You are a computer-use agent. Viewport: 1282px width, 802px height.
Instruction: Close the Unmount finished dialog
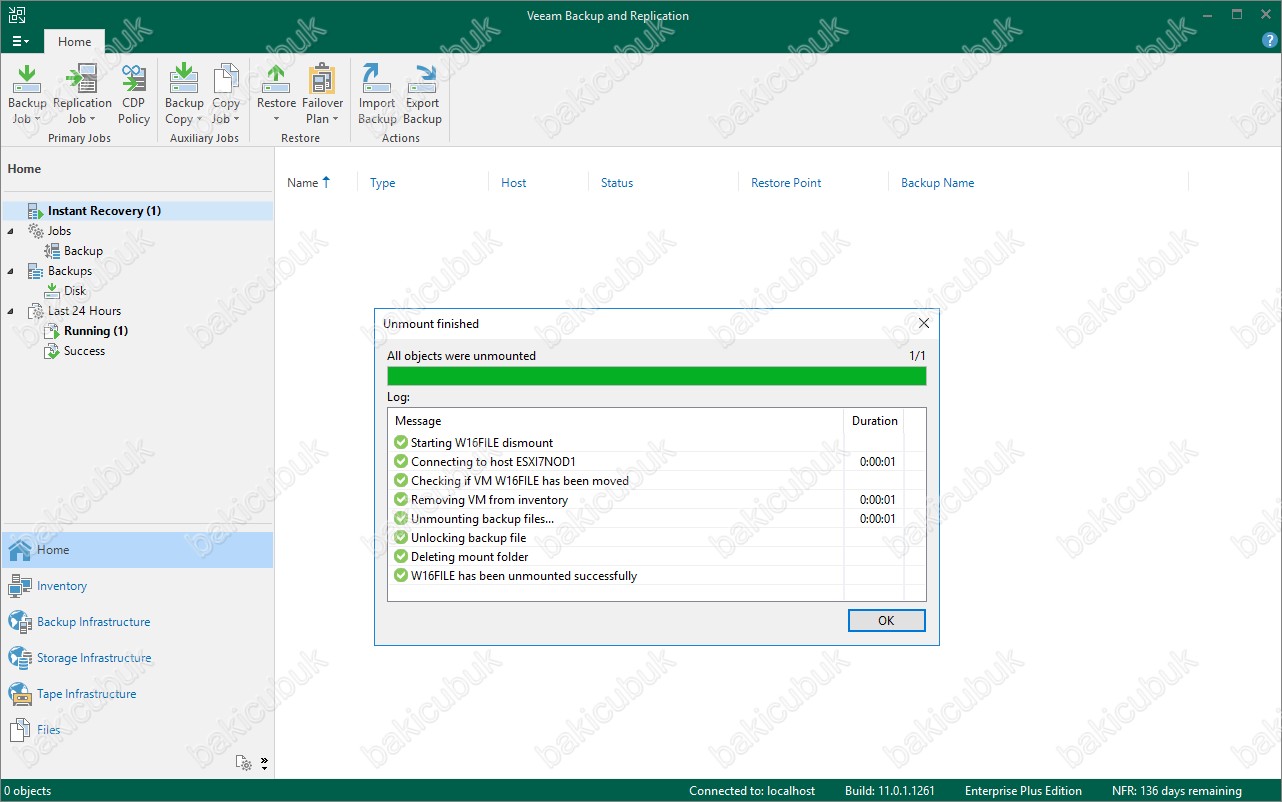924,324
